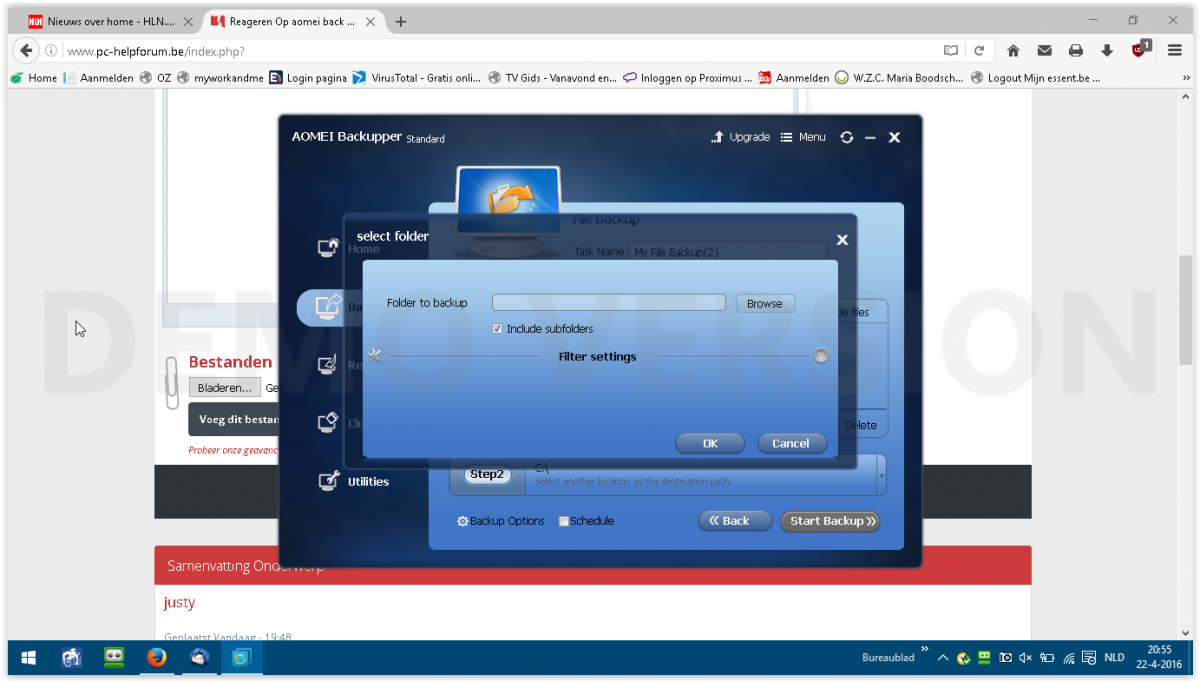Click the muted volume icon in system tray
The image size is (1200, 682).
pos(1026,658)
